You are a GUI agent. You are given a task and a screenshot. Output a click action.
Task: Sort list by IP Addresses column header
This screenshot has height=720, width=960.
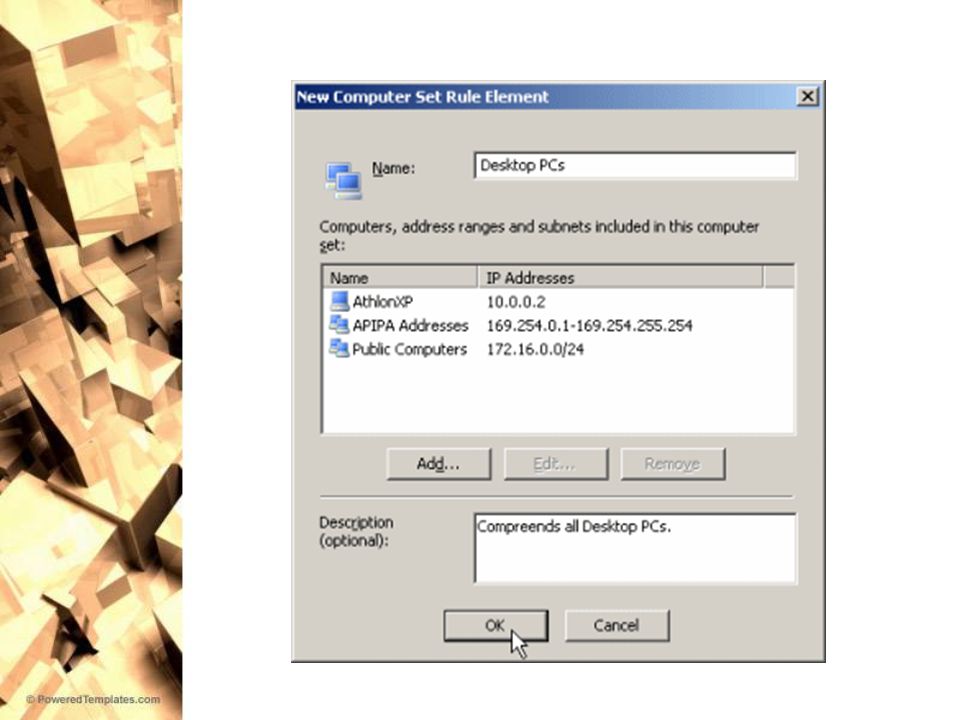620,277
